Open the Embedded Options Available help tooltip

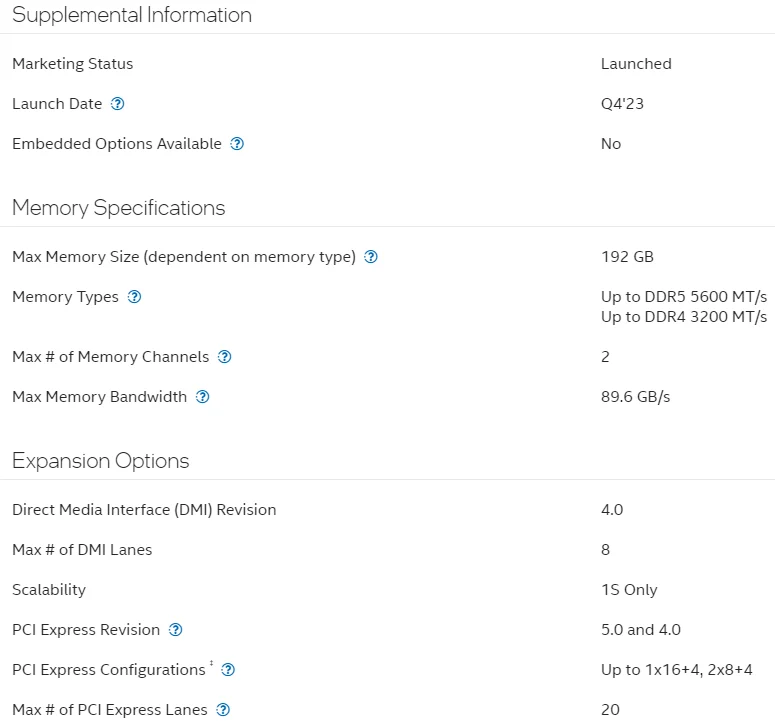click(x=237, y=144)
